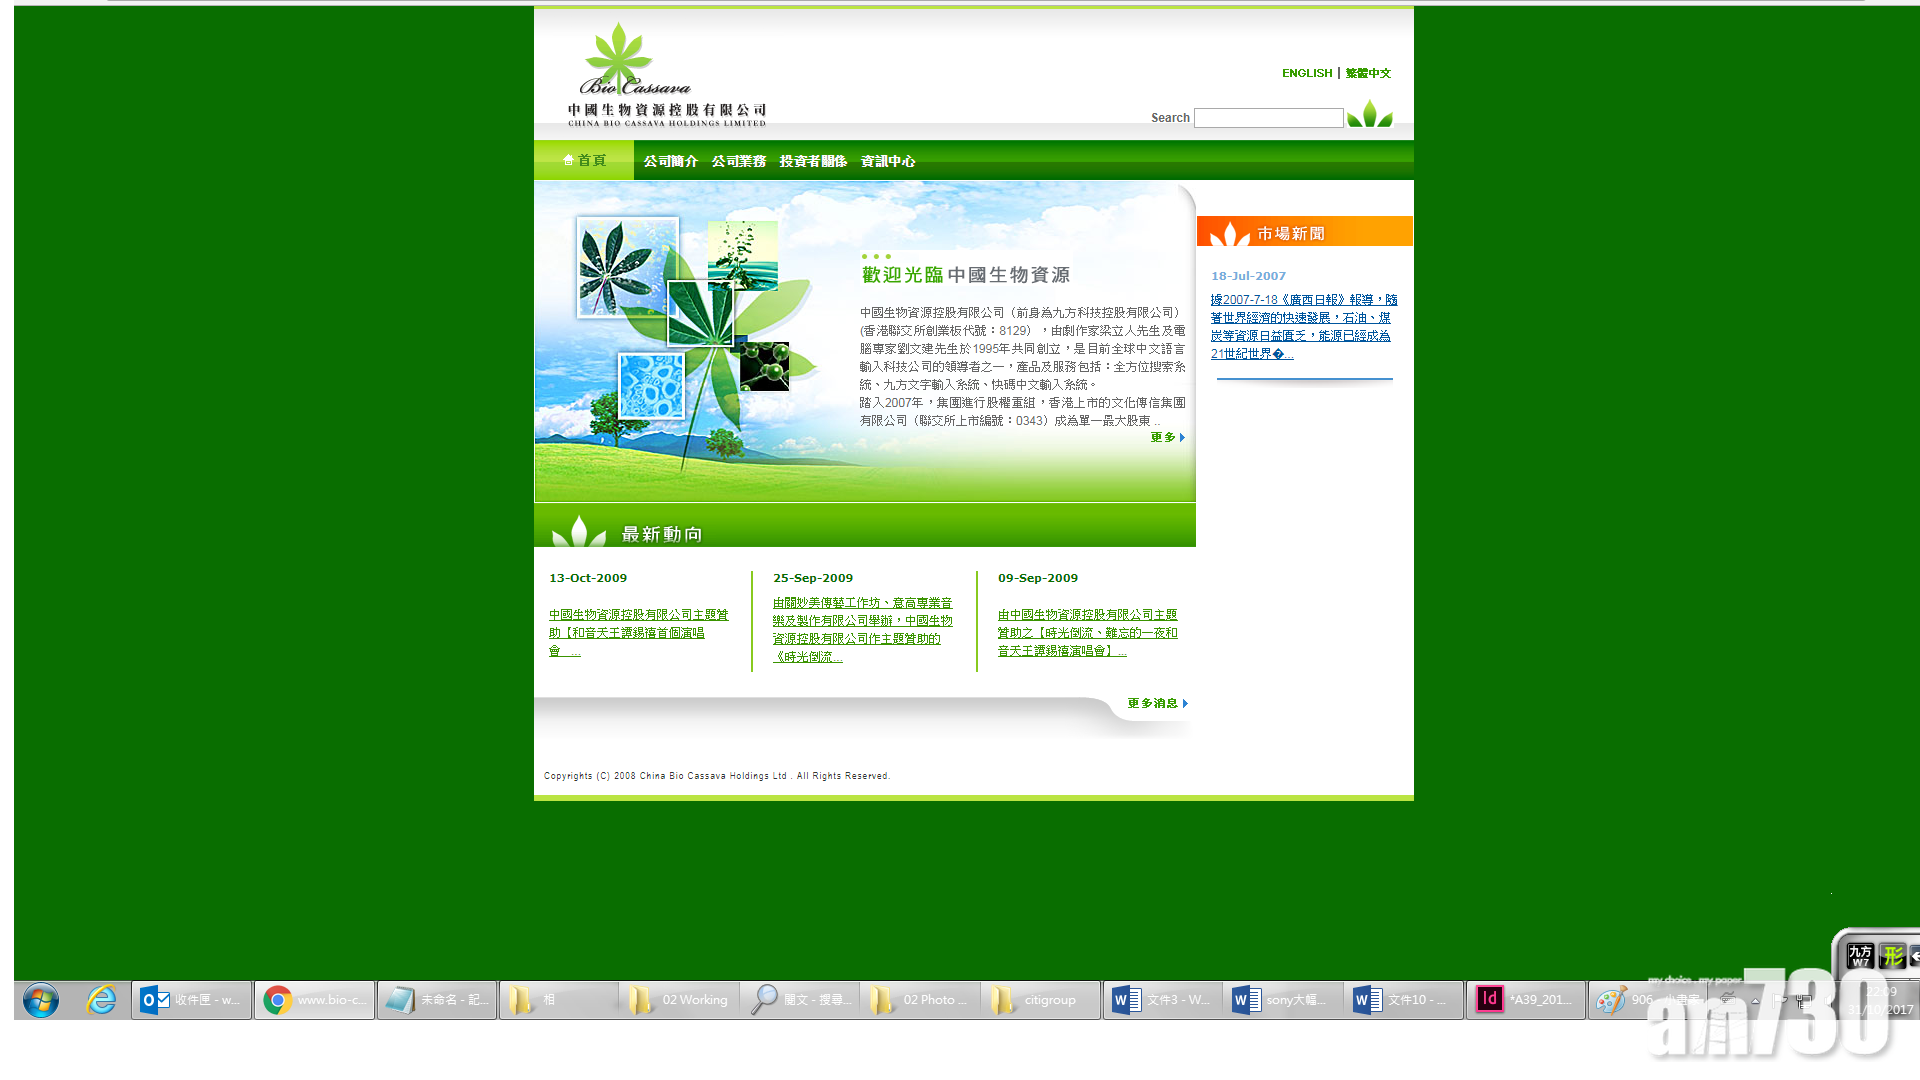
Task: Open the sony Word document in taskbar
Action: pos(1282,999)
